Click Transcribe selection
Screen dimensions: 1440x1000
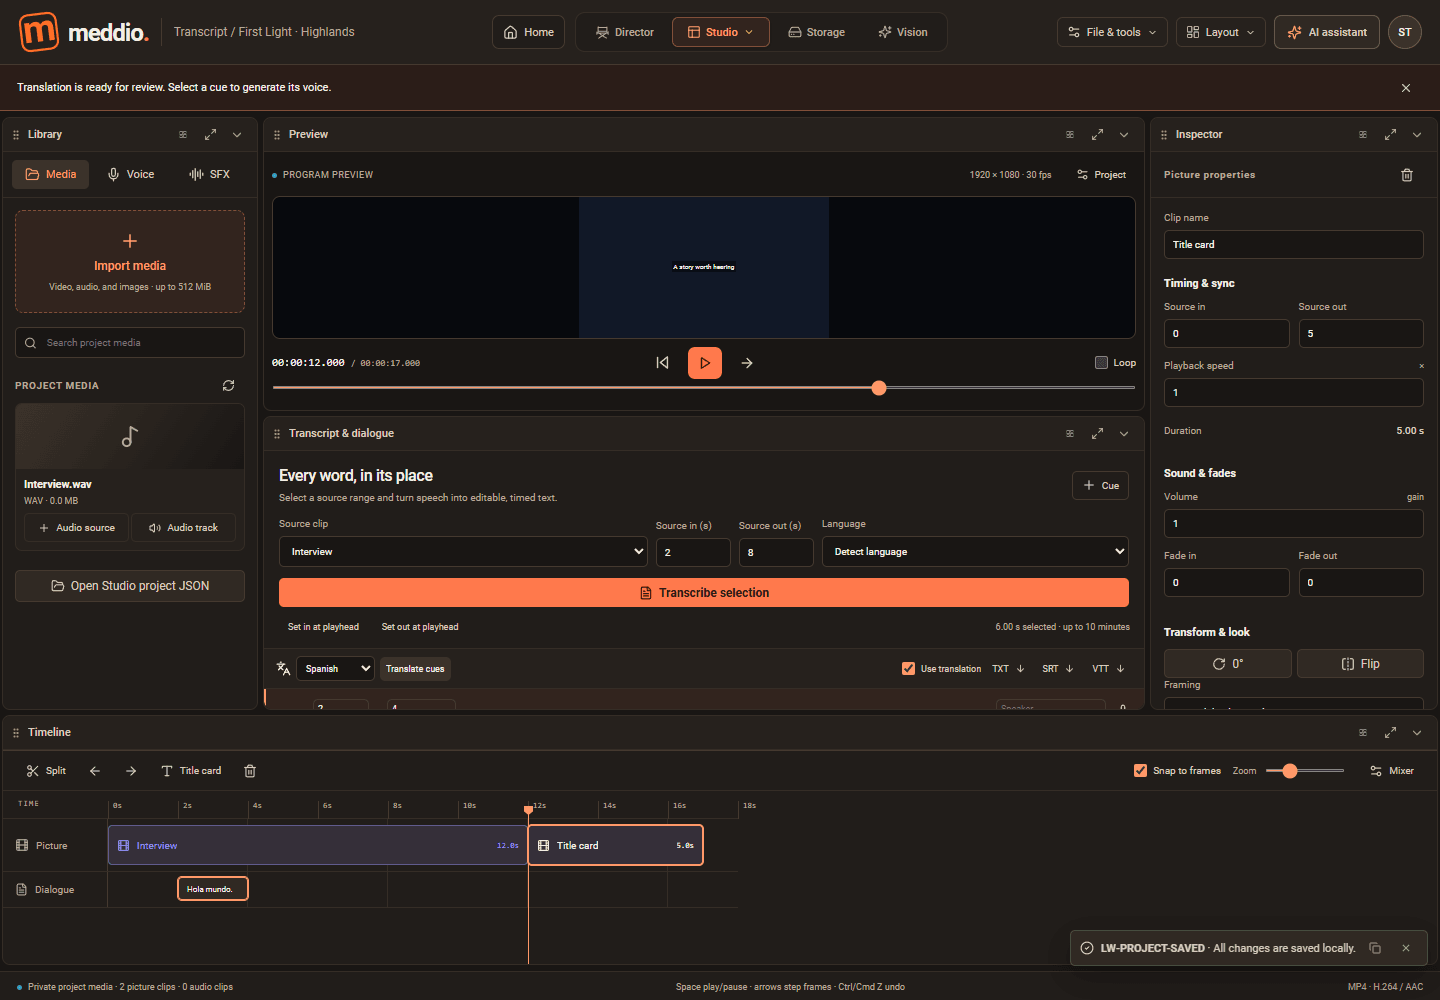coord(704,593)
